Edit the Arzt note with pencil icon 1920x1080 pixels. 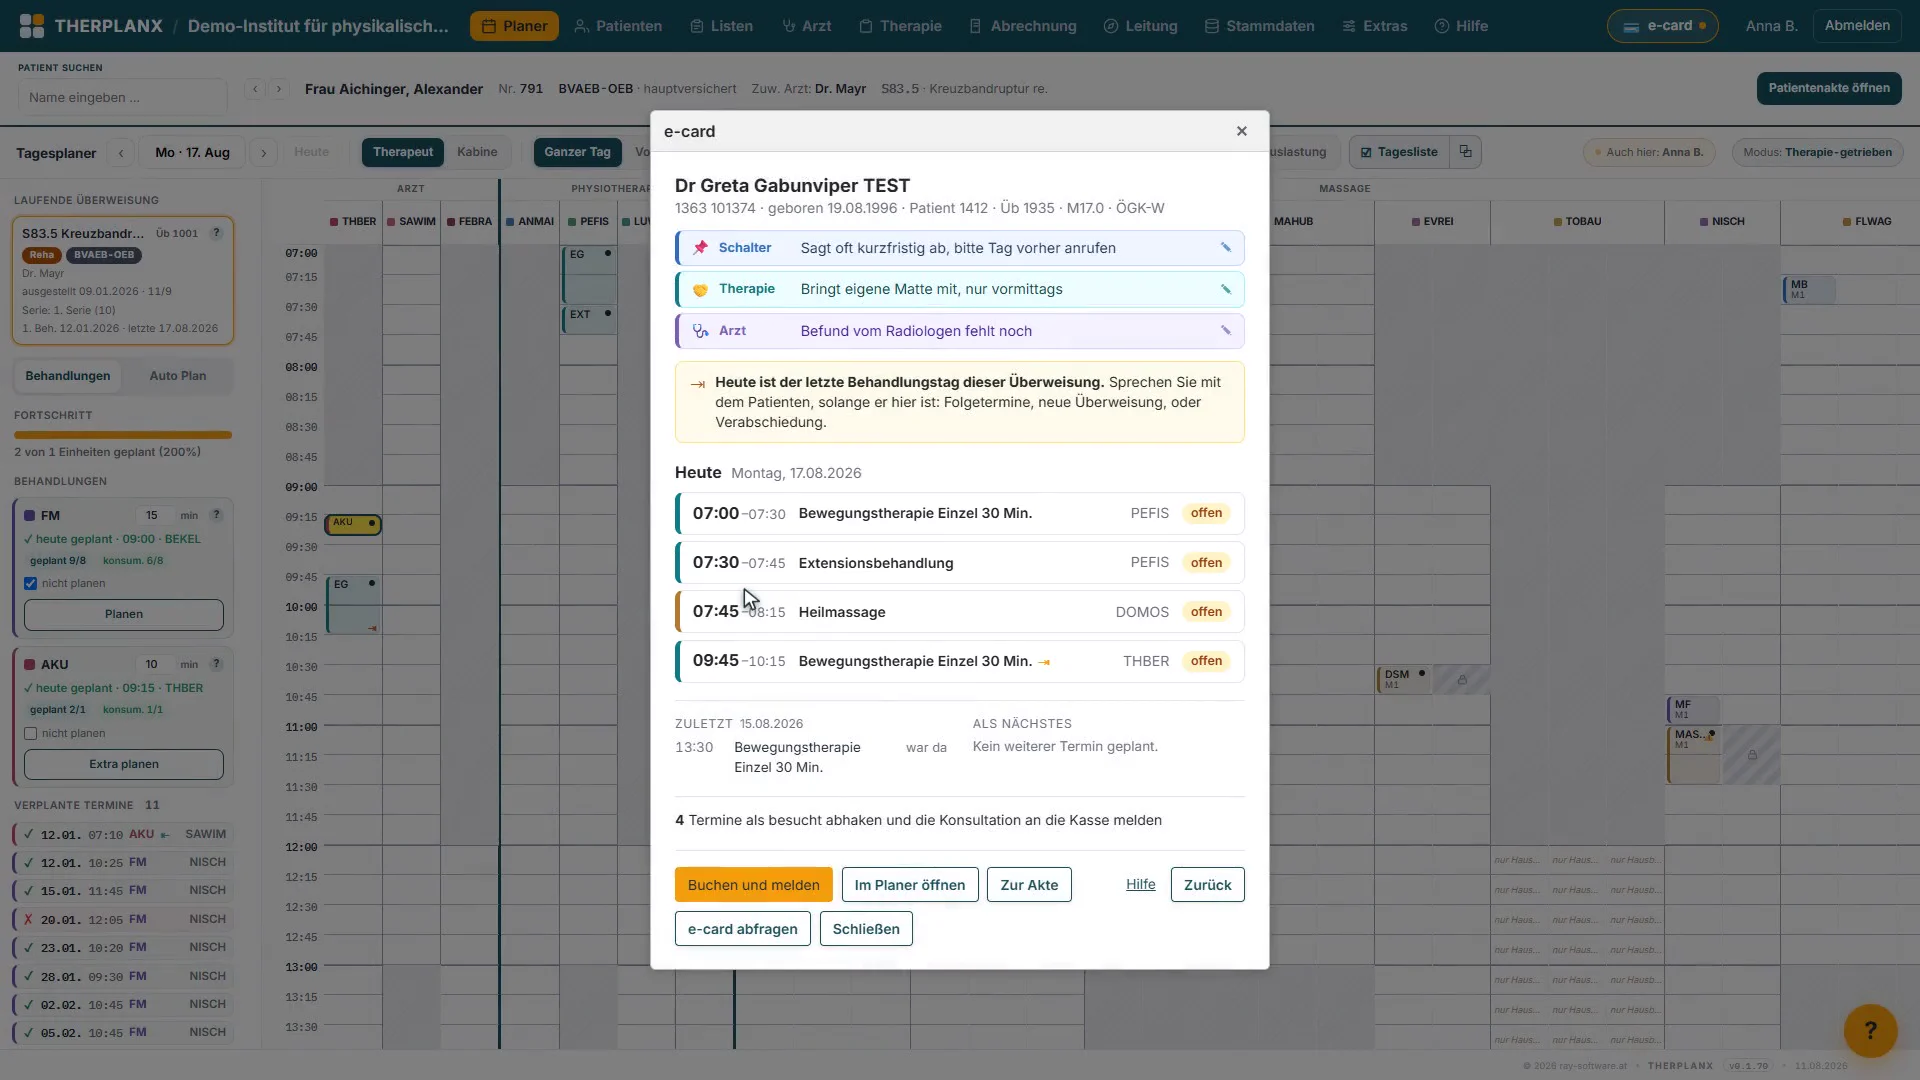tap(1225, 331)
